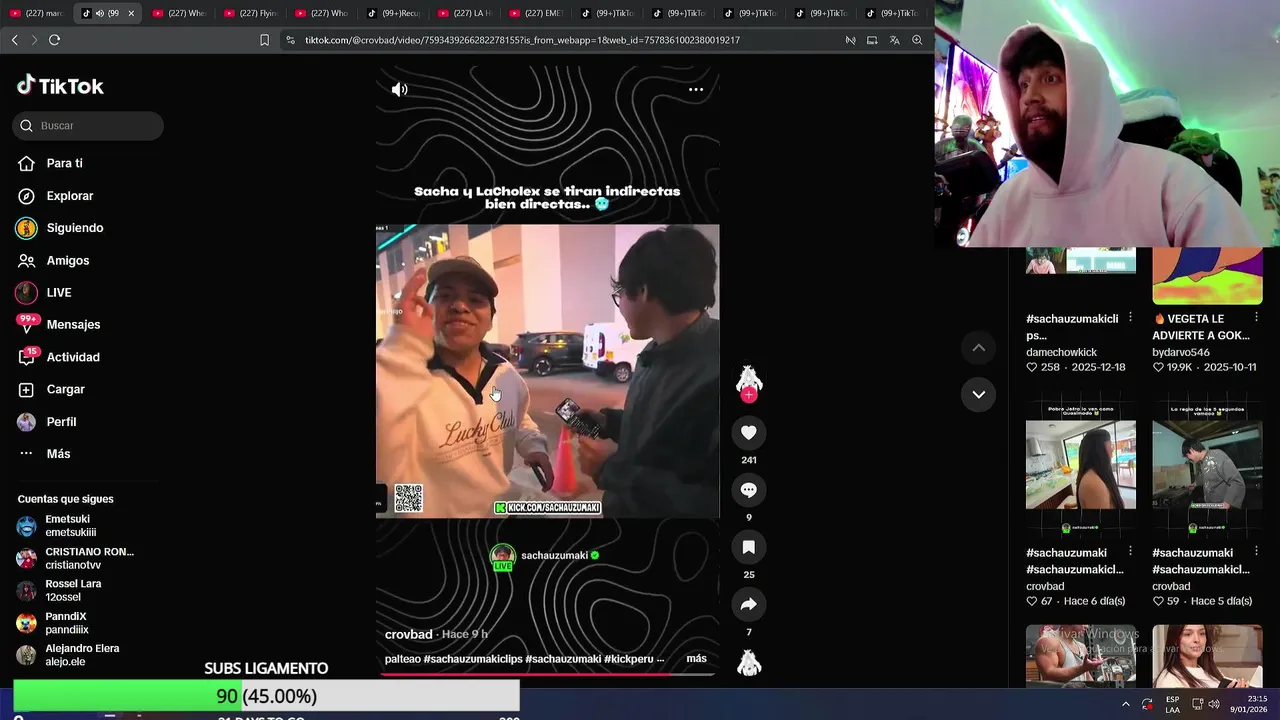The height and width of the screenshot is (720, 1280).
Task: Open the Para ti feed
Action: point(64,163)
